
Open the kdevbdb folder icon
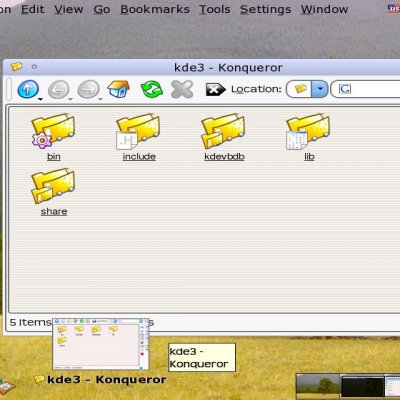coord(223,131)
